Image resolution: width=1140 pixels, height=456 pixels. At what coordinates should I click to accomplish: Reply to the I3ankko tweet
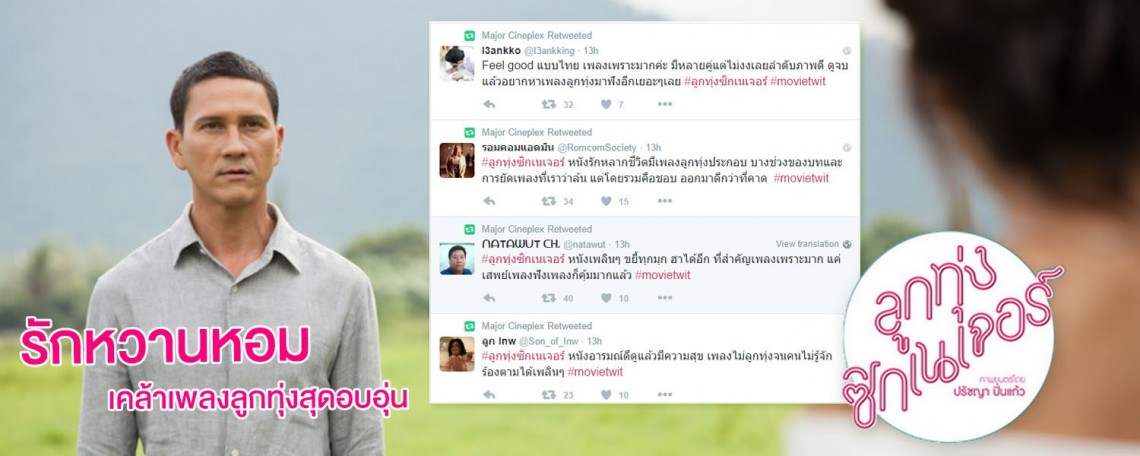tap(489, 104)
